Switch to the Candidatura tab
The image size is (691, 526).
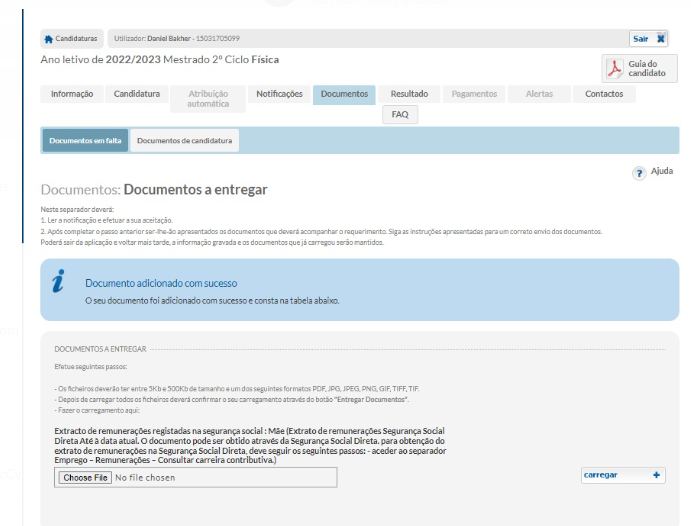coord(137,94)
